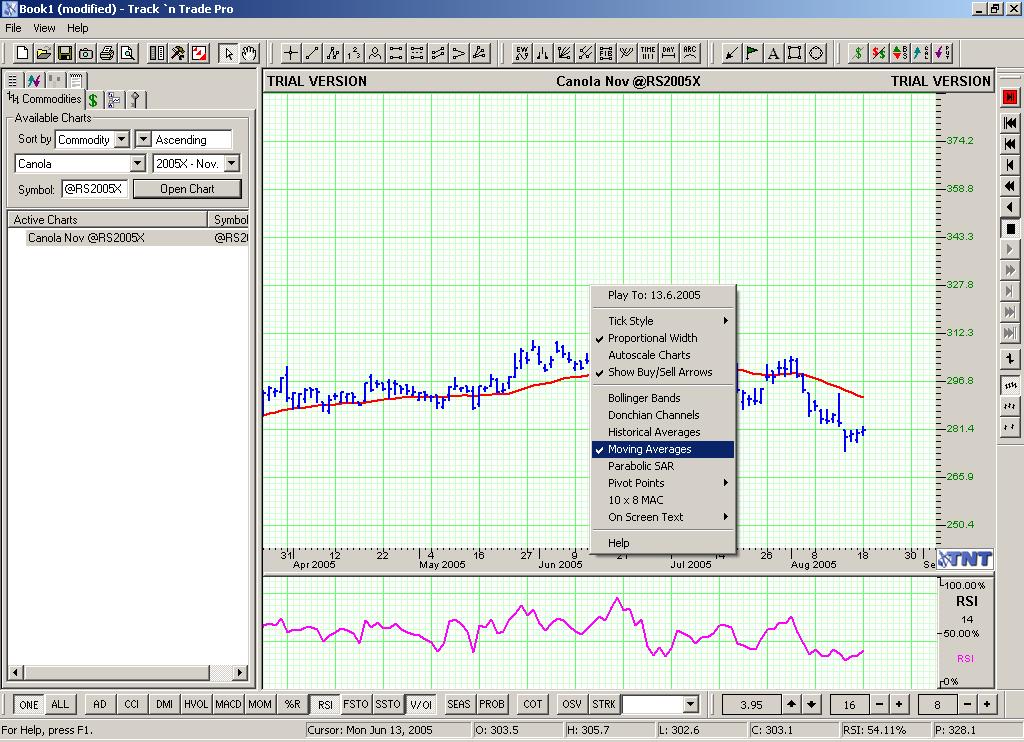Open the Canola commodity dropdown
The width and height of the screenshot is (1024, 742).
(138, 164)
